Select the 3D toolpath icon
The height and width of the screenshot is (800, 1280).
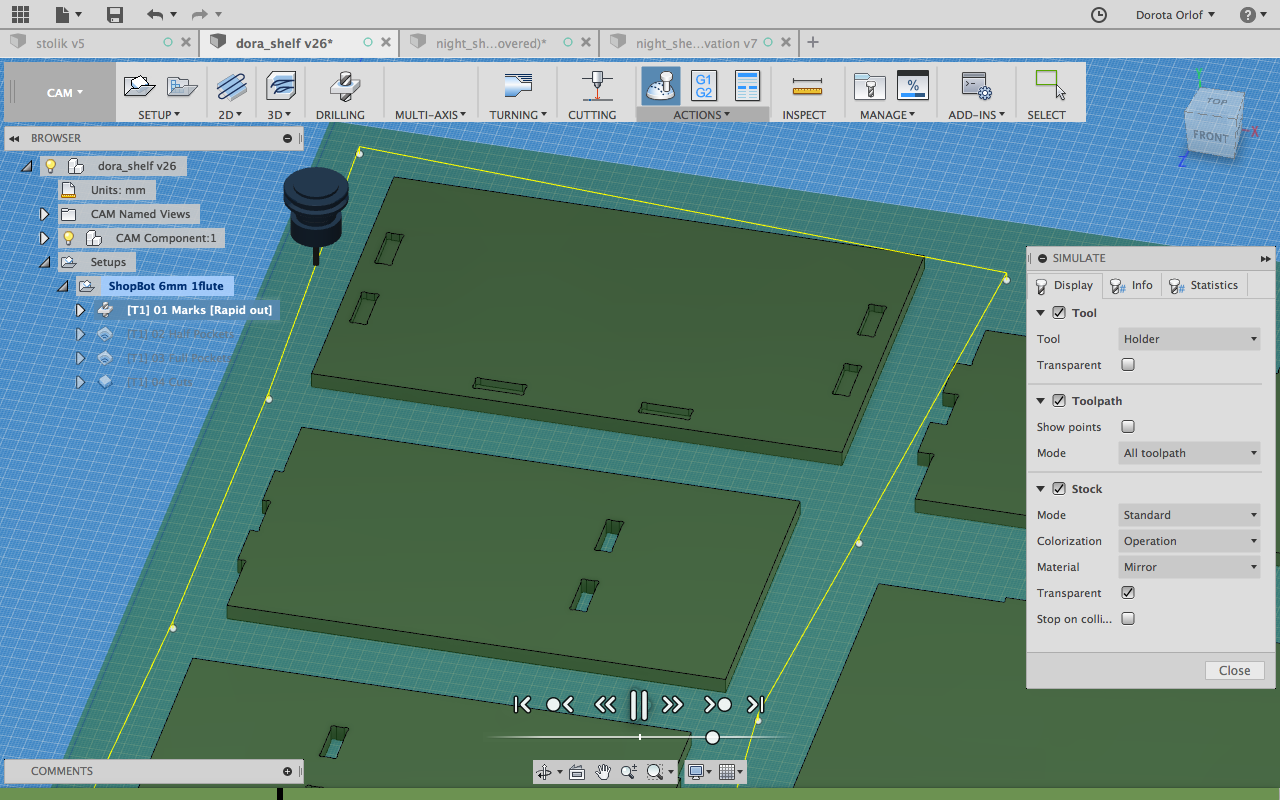click(281, 86)
